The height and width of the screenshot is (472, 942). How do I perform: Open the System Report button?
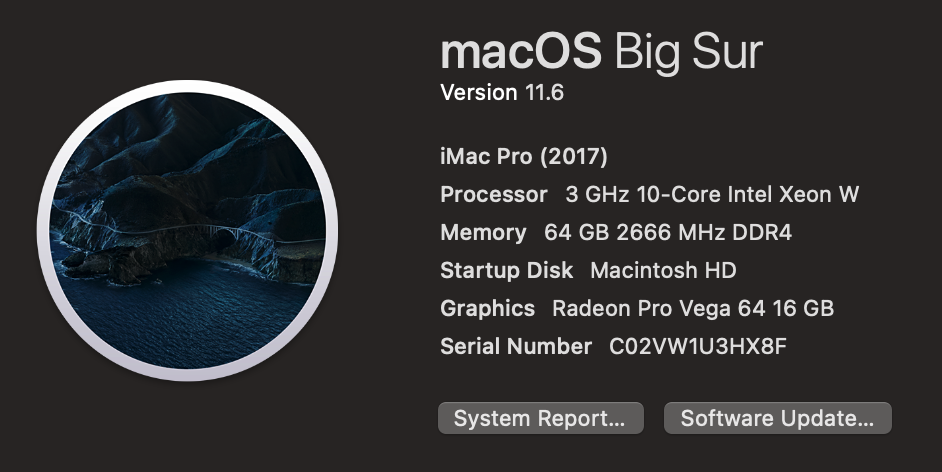click(540, 418)
